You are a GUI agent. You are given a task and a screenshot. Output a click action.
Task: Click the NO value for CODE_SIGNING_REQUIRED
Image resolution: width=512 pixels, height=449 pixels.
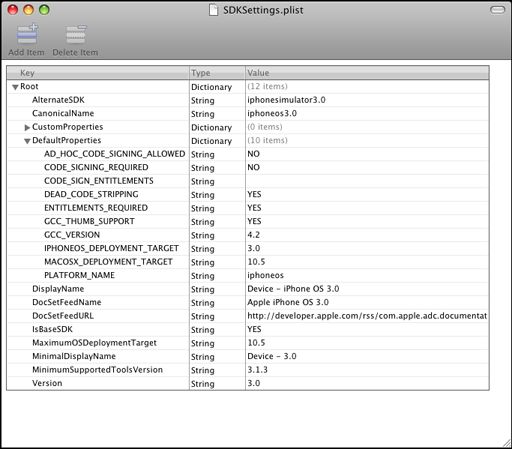pyautogui.click(x=253, y=167)
